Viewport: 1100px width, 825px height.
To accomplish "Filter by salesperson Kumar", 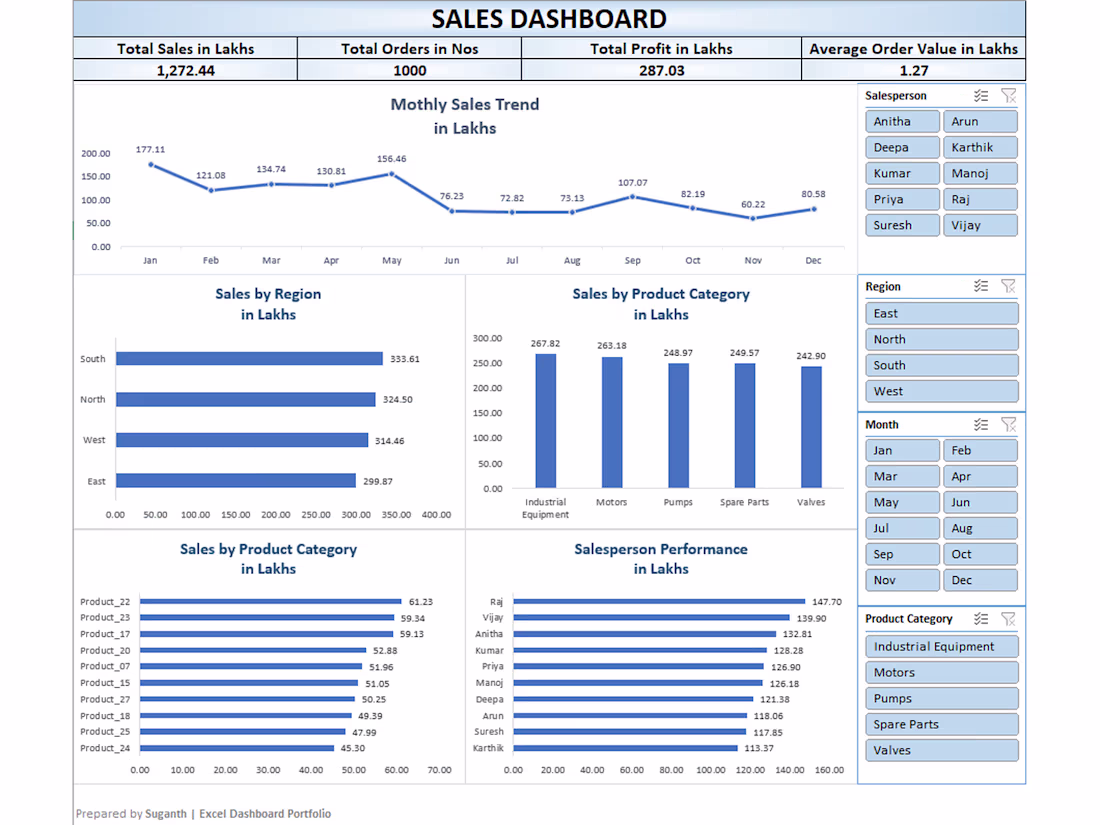I will 902,173.
